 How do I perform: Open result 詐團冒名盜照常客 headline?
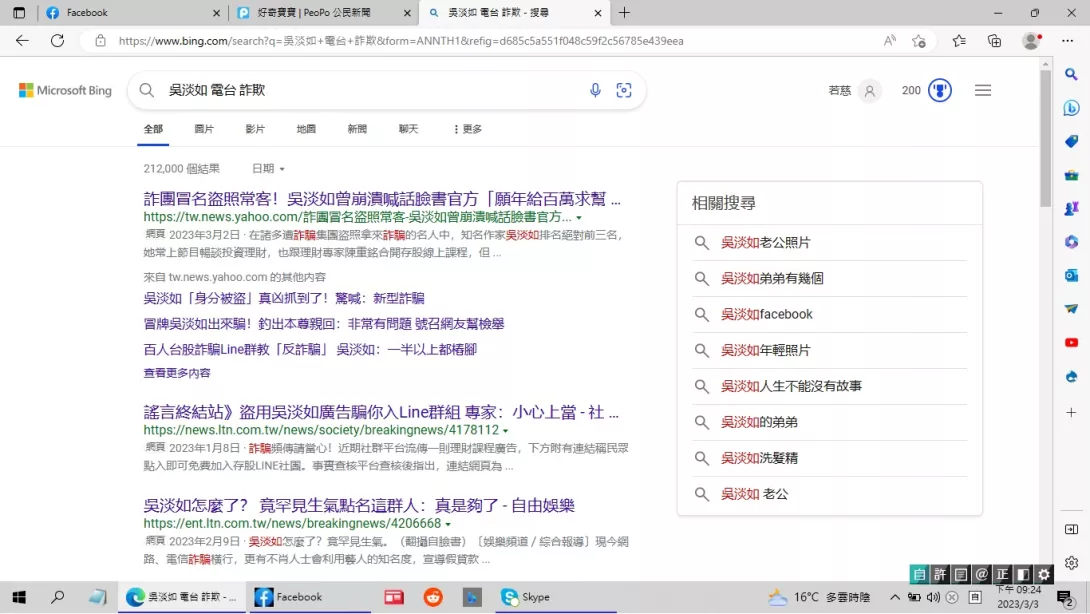pyautogui.click(x=382, y=199)
